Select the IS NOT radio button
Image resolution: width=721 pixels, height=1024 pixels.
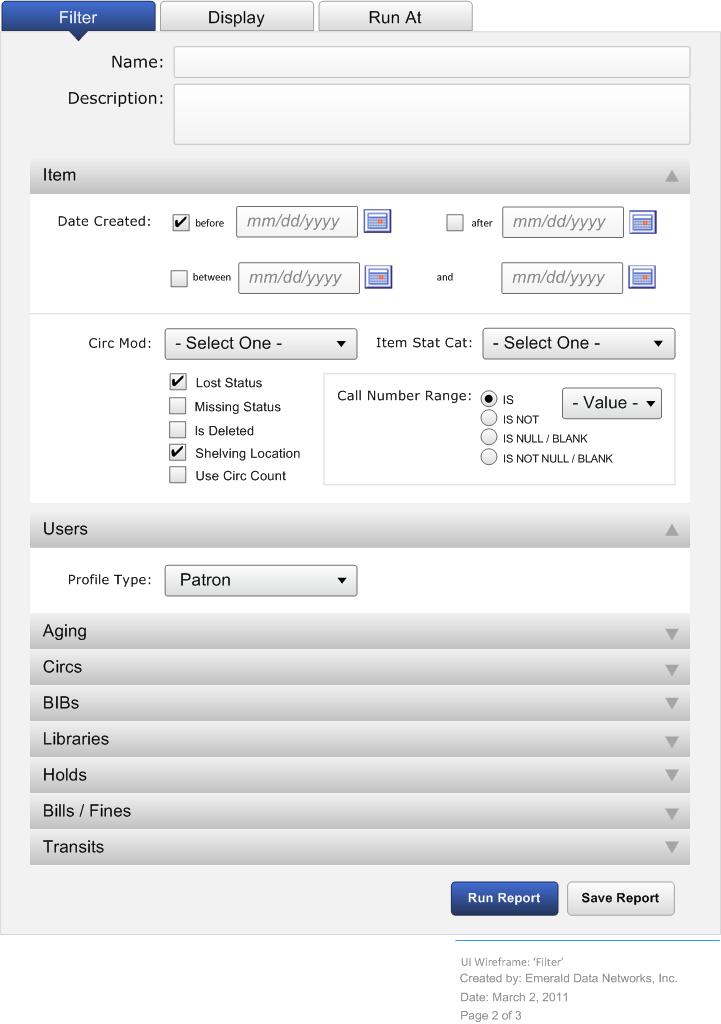point(489,419)
